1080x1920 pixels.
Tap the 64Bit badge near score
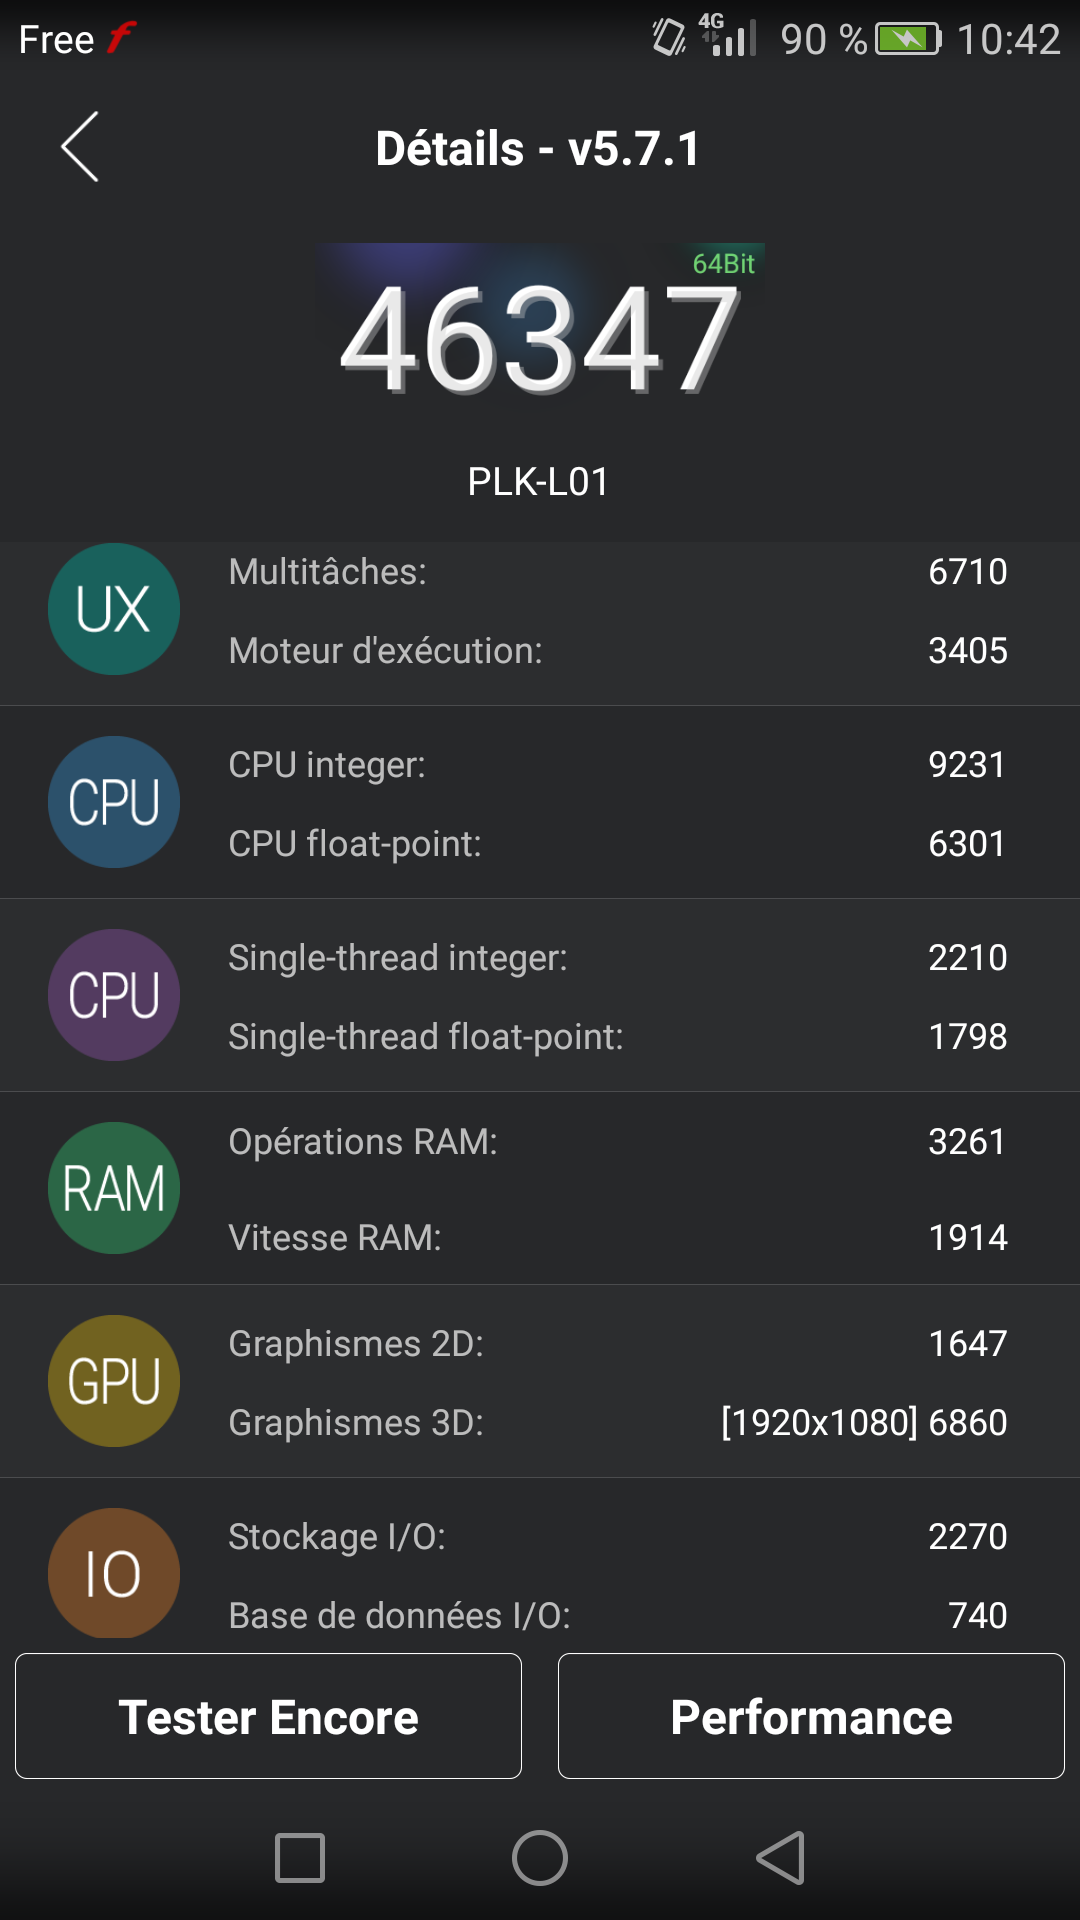[723, 264]
